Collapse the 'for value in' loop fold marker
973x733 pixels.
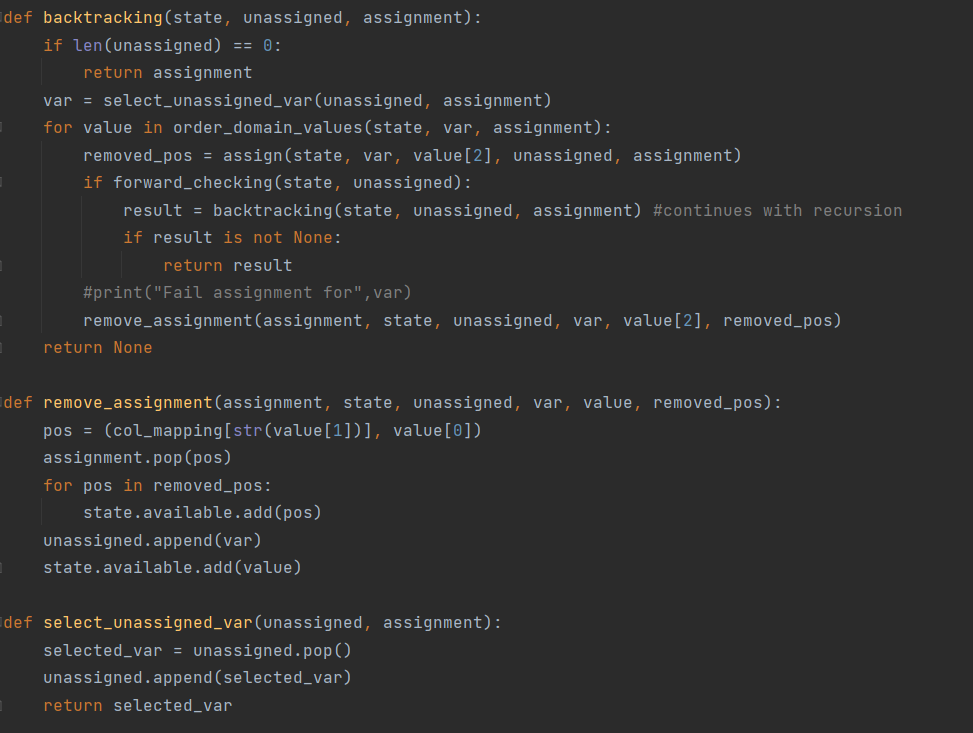tap(3, 128)
